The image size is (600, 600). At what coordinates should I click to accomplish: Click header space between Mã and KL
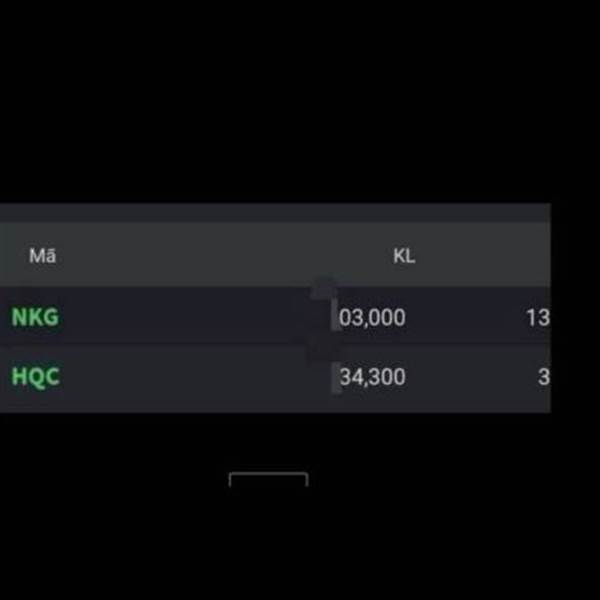coord(220,256)
